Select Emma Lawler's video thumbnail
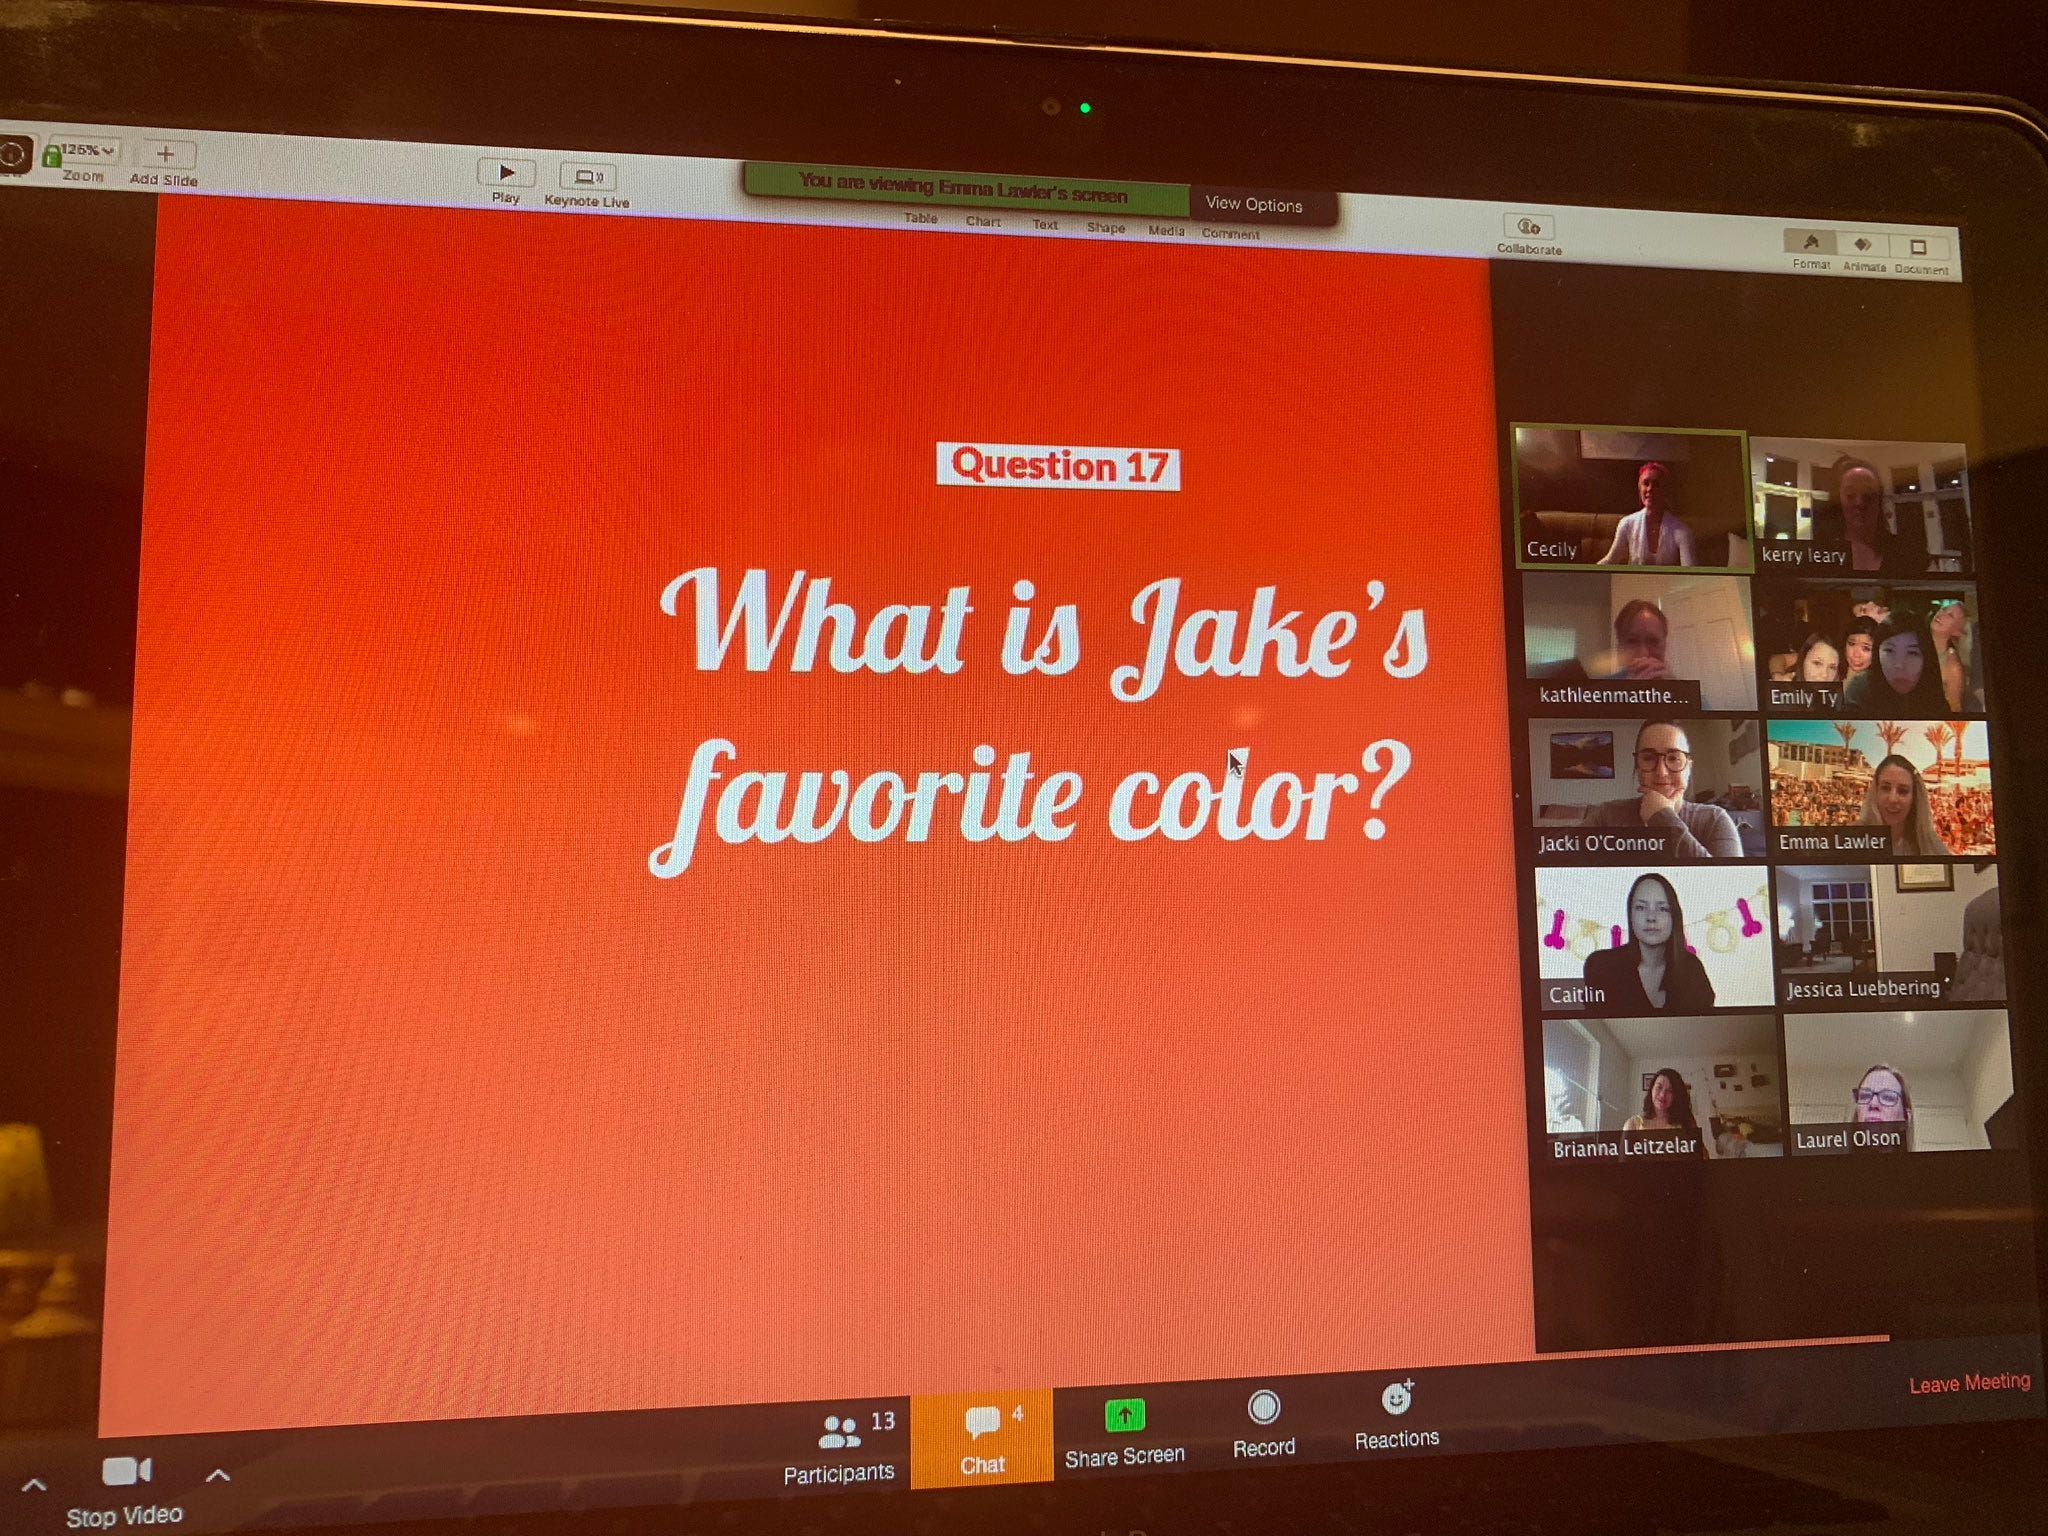This screenshot has height=1536, width=2048. pos(1879,788)
